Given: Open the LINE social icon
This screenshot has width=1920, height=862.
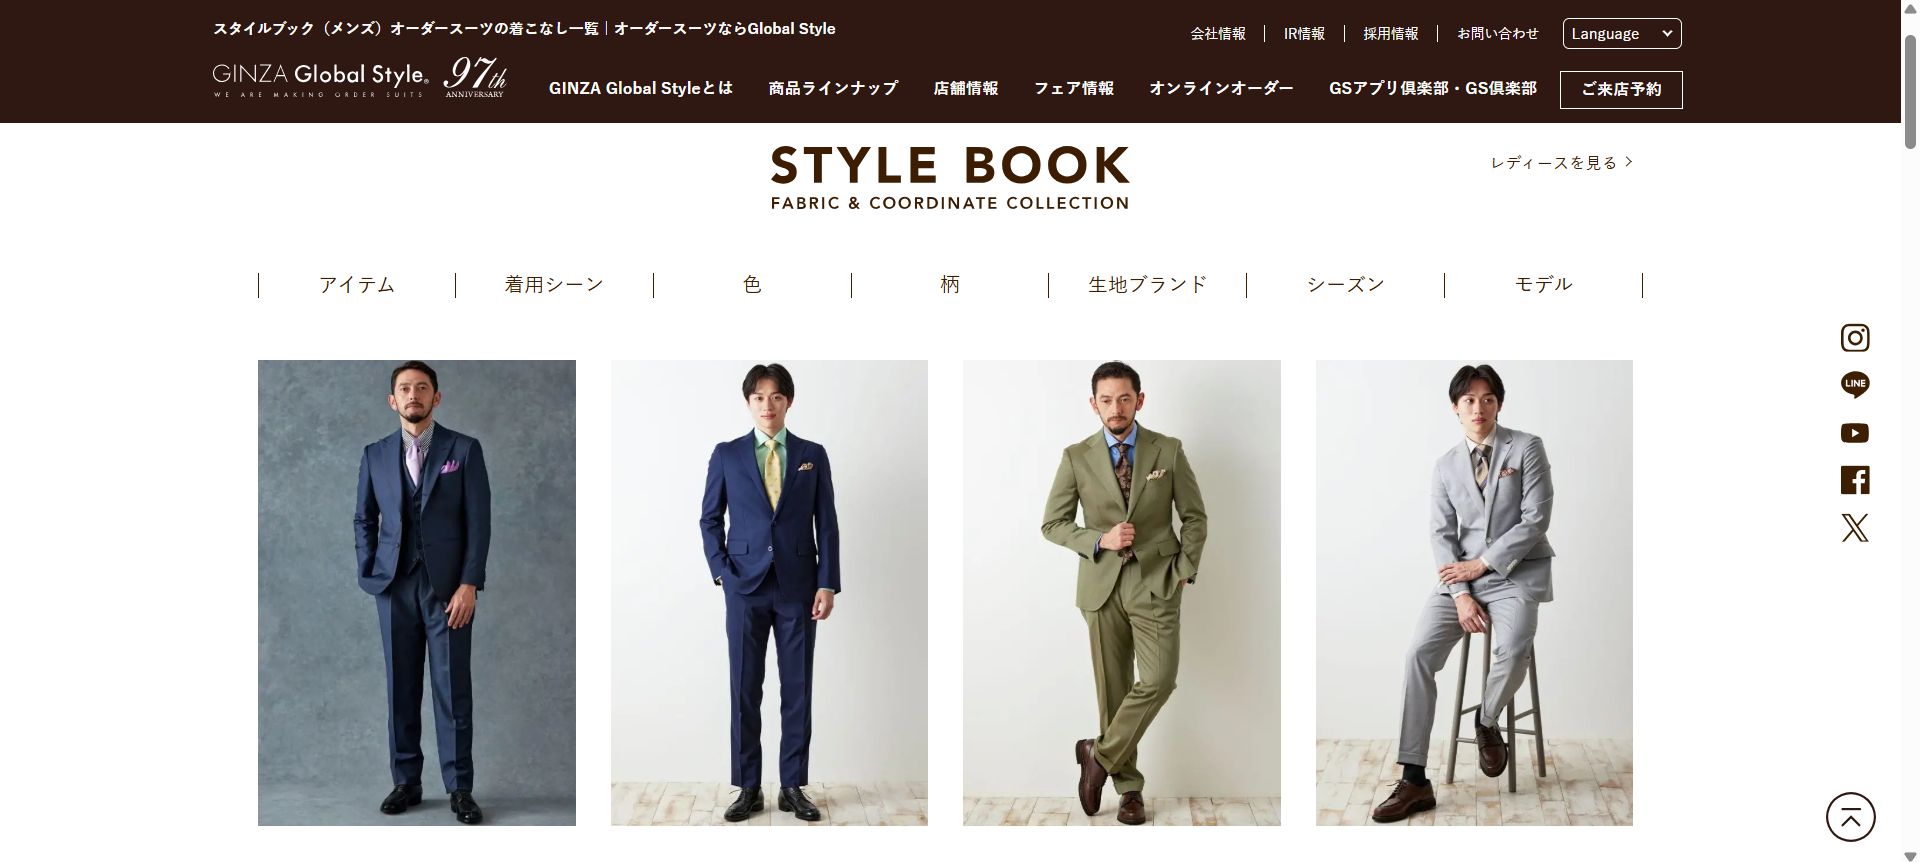Looking at the screenshot, I should (x=1854, y=385).
